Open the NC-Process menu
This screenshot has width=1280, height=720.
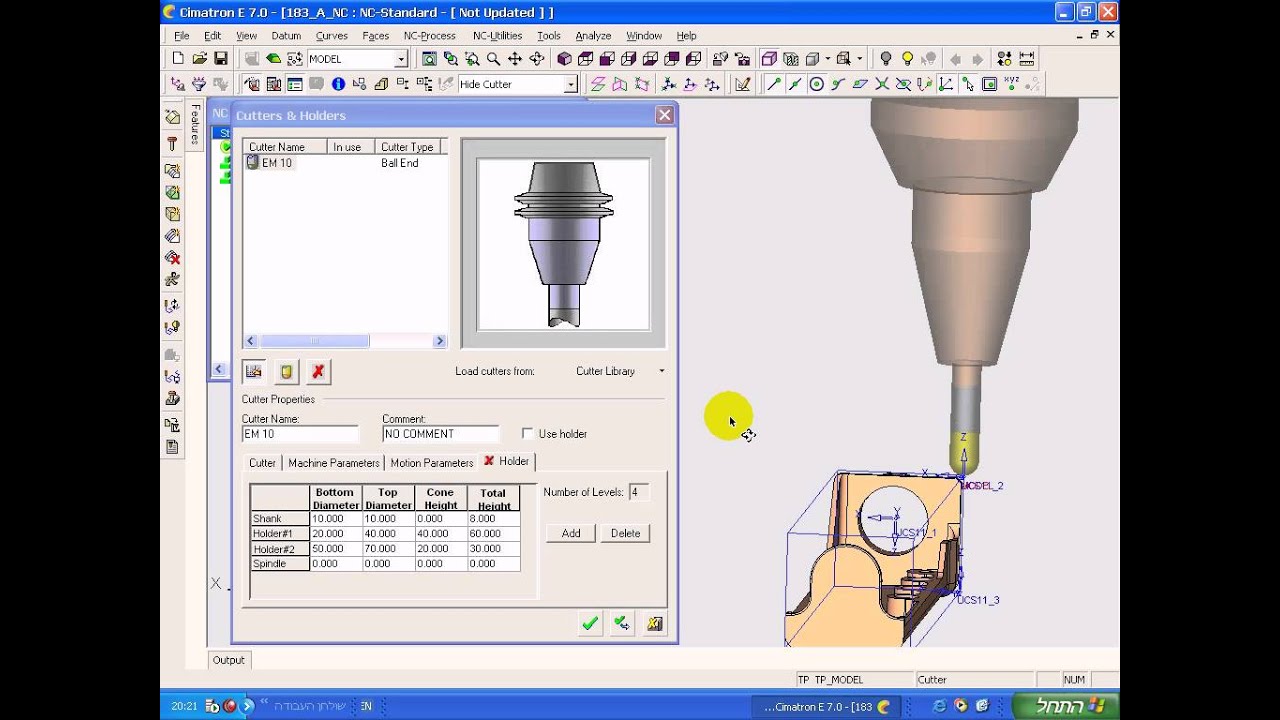point(430,35)
